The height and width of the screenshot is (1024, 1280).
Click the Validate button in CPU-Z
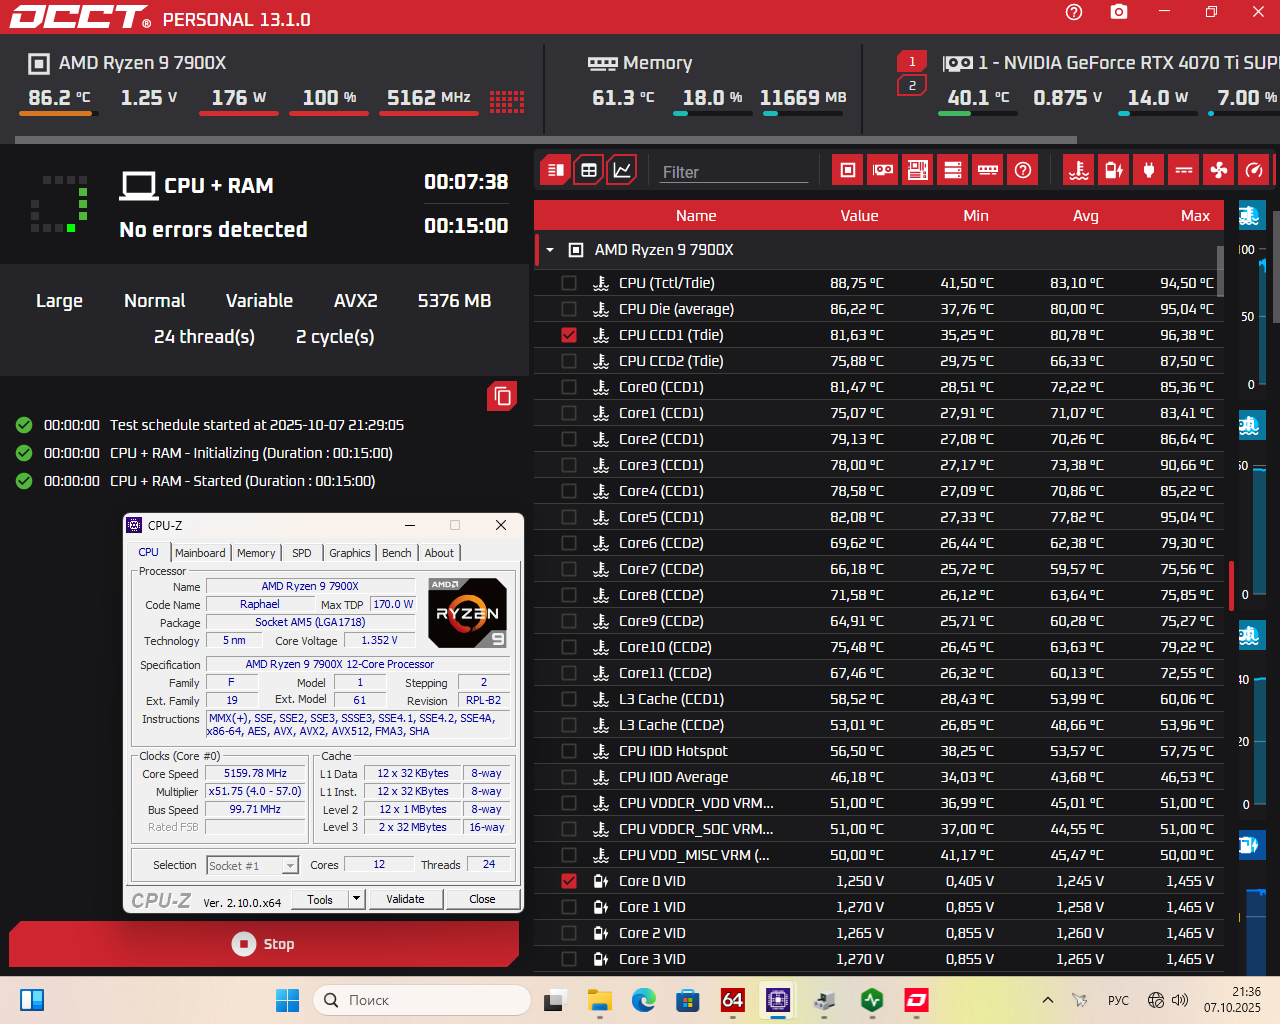pos(405,899)
